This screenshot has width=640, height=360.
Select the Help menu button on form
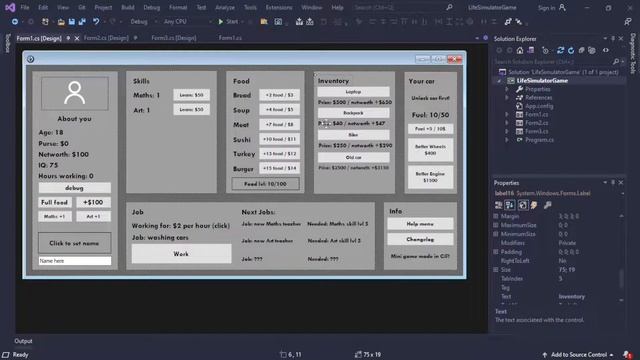click(x=420, y=224)
